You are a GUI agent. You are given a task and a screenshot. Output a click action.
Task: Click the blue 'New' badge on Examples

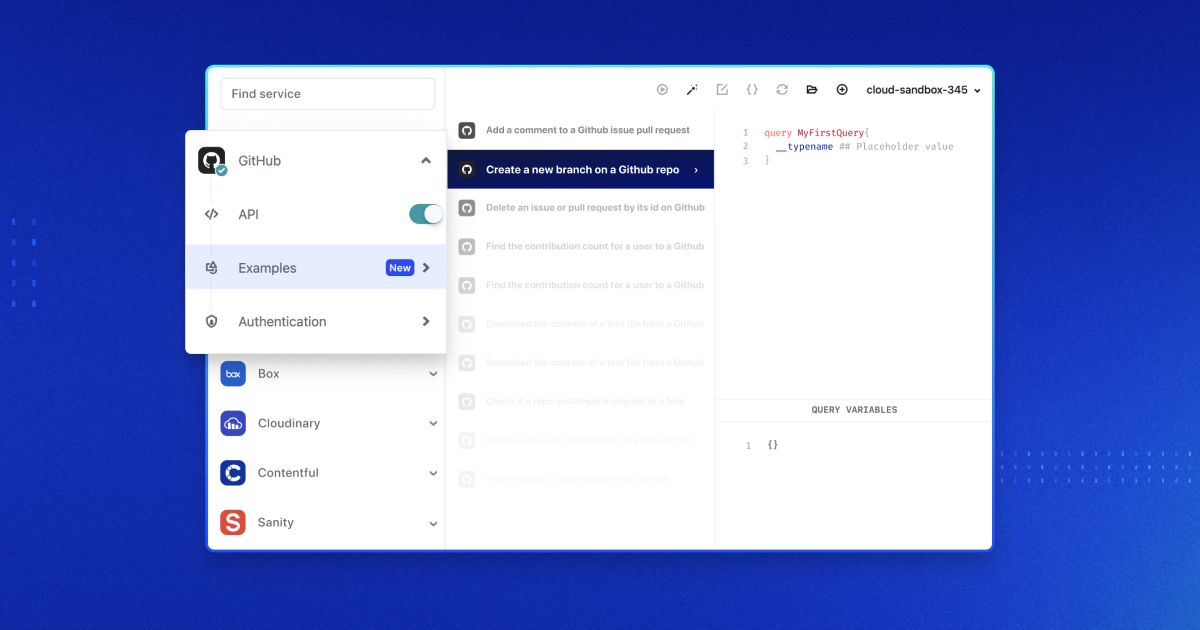coord(400,268)
